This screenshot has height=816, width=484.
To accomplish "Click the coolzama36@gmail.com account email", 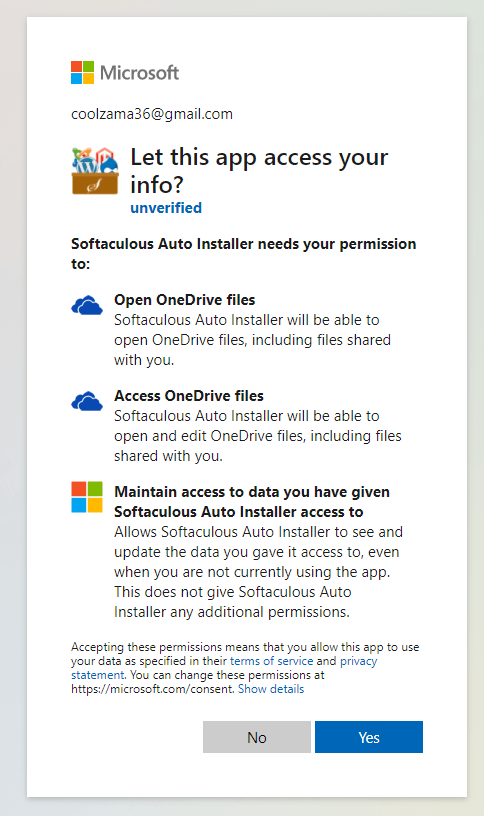I will click(x=152, y=114).
